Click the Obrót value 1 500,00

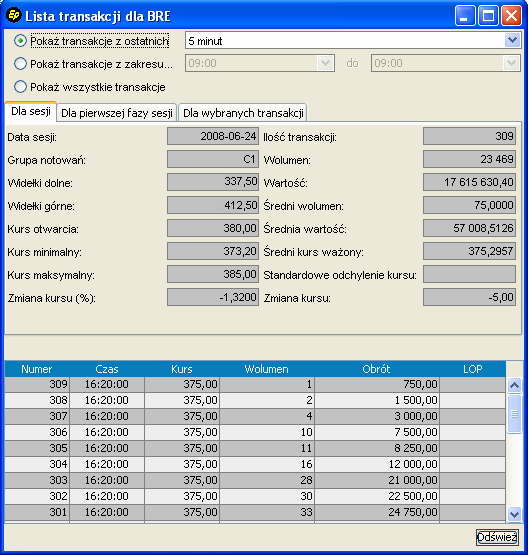pyautogui.click(x=377, y=400)
